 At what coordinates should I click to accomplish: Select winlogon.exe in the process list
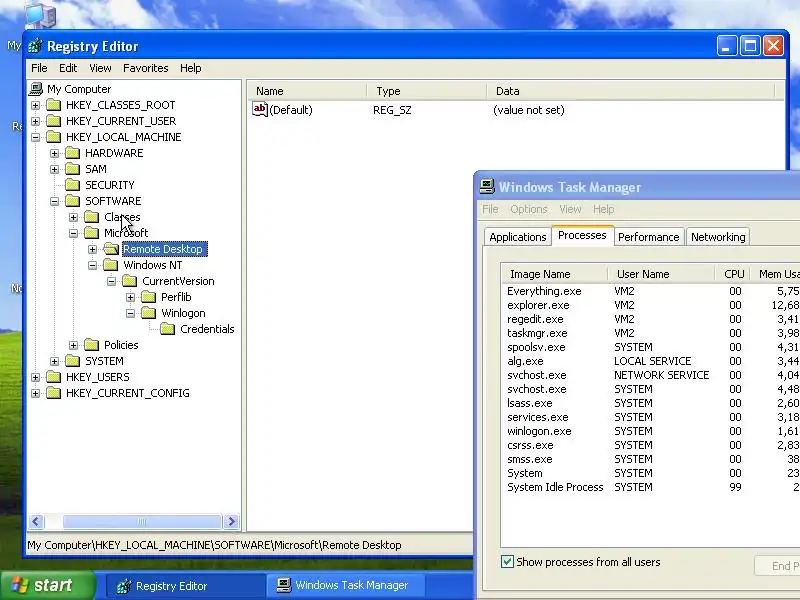pos(539,431)
